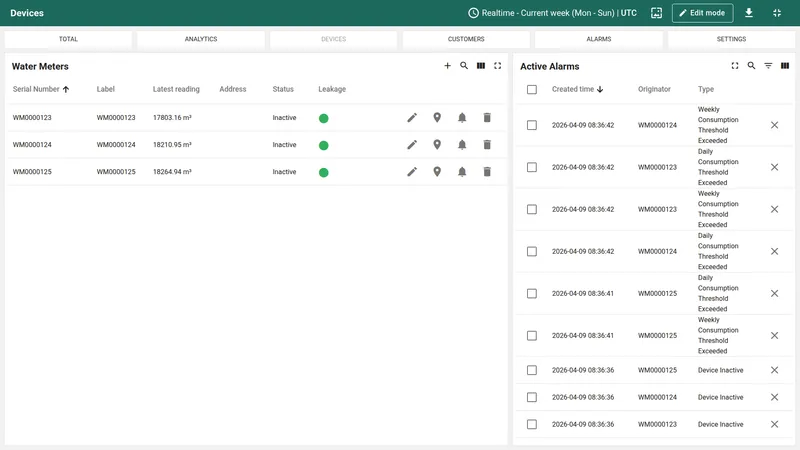
Task: Clear Weekly Consumption alarm for WM0000124
Action: tap(774, 126)
